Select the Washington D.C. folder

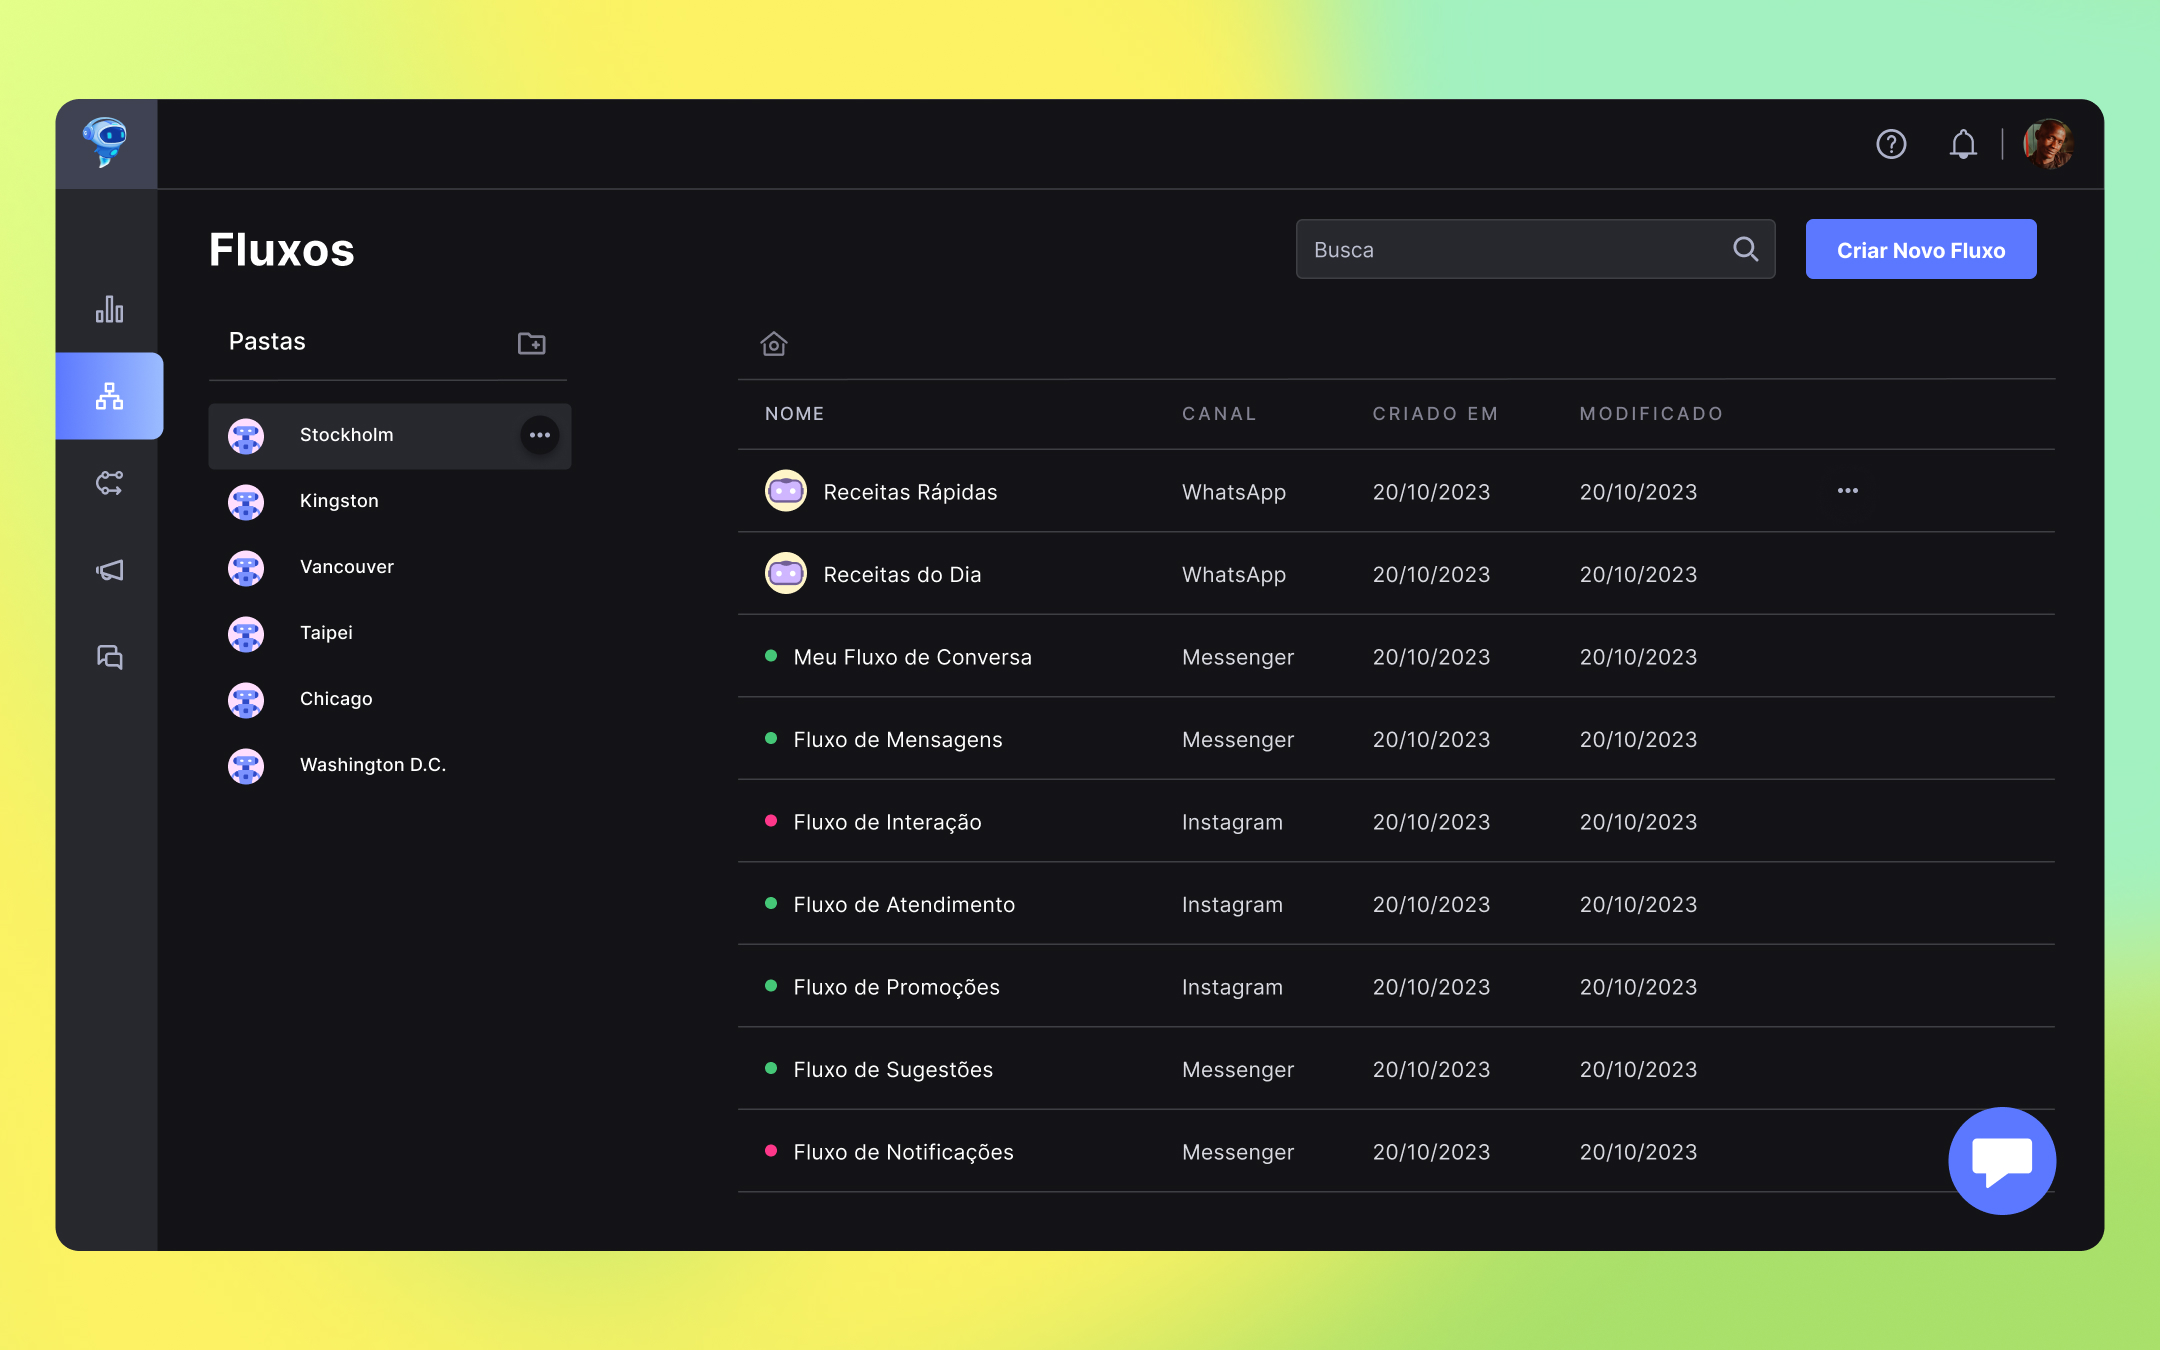(373, 765)
